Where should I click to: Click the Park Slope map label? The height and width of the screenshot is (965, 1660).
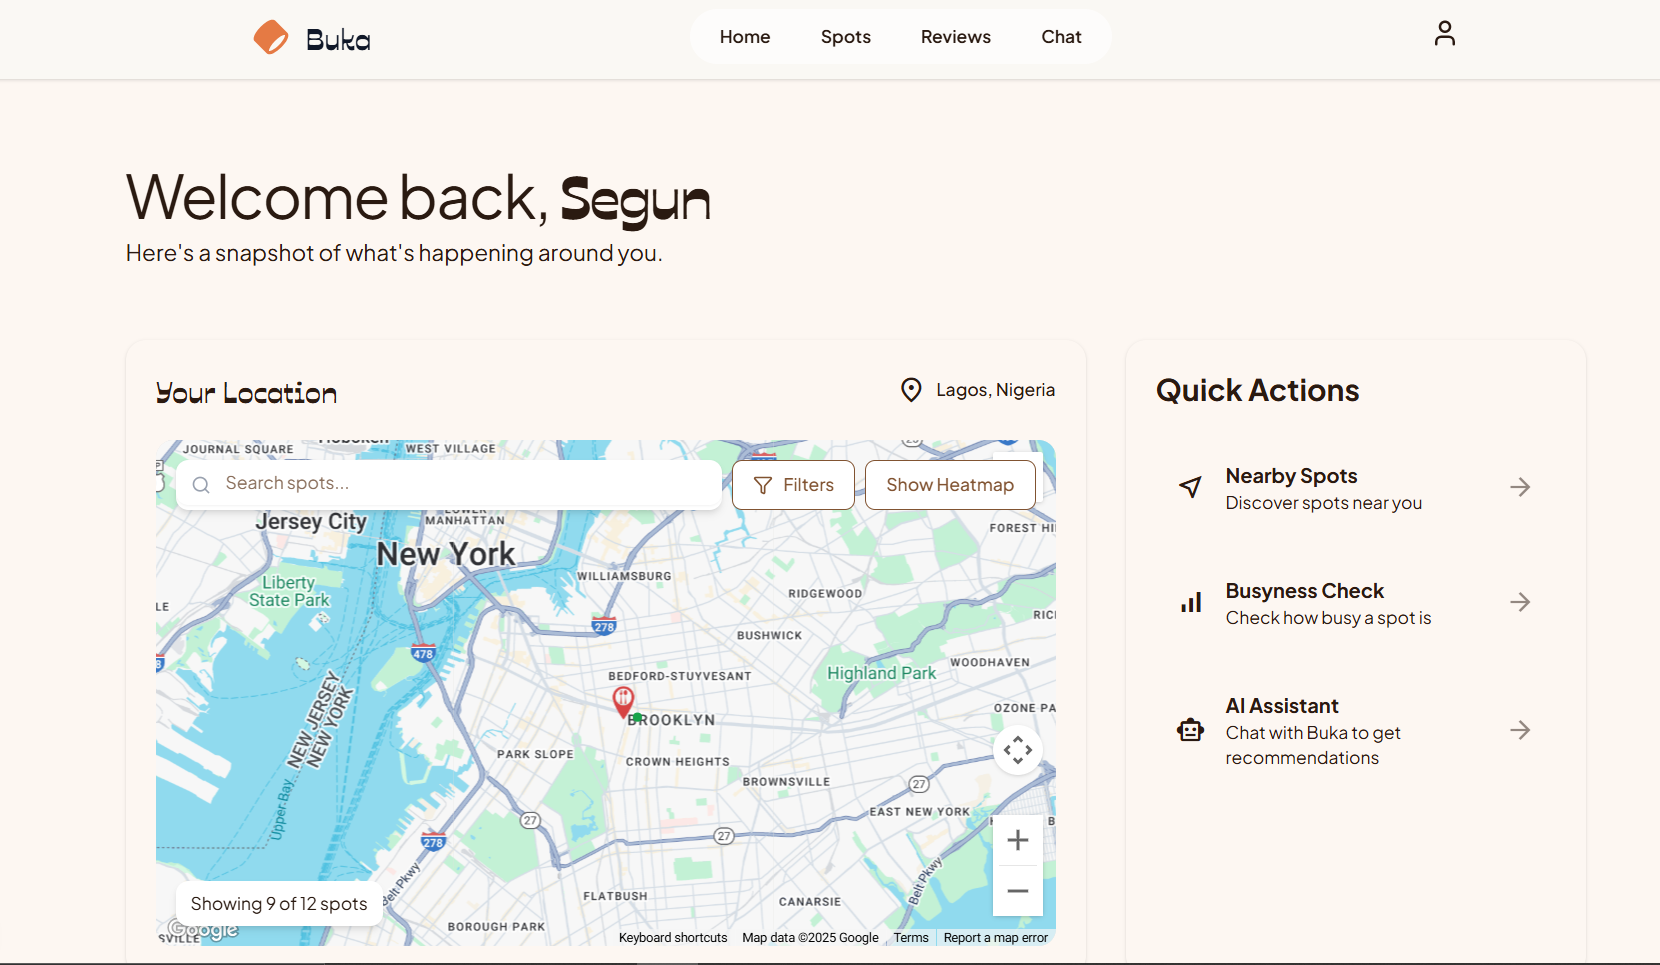click(x=535, y=754)
